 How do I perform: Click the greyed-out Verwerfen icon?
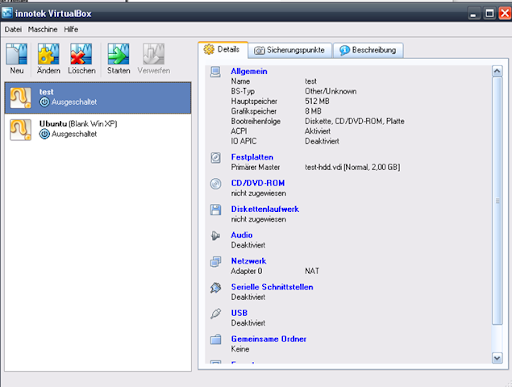[x=154, y=54]
